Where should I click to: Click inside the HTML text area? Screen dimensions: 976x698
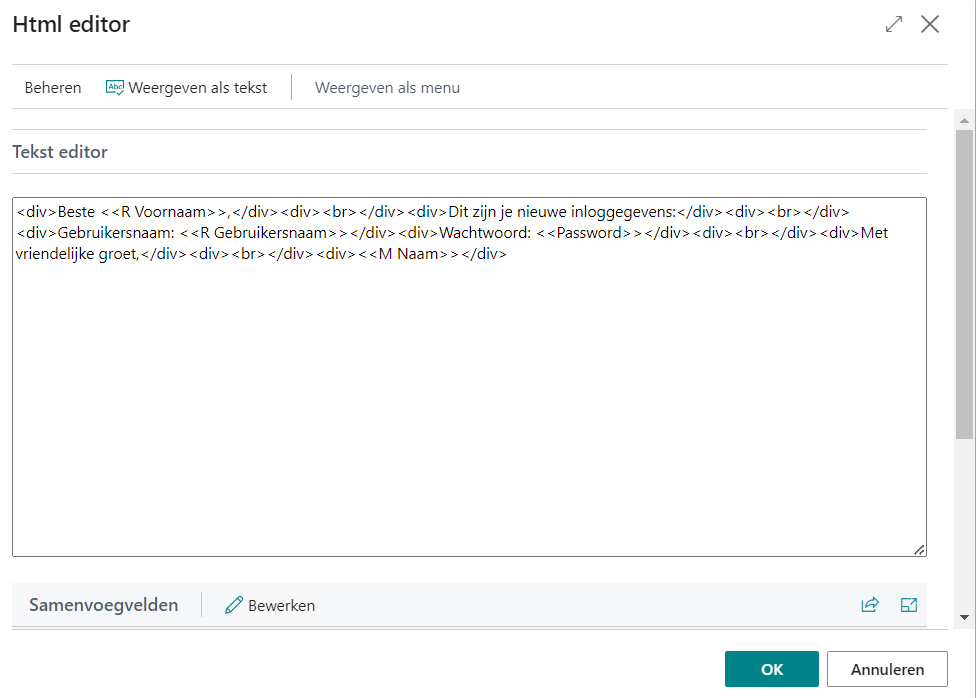click(468, 400)
